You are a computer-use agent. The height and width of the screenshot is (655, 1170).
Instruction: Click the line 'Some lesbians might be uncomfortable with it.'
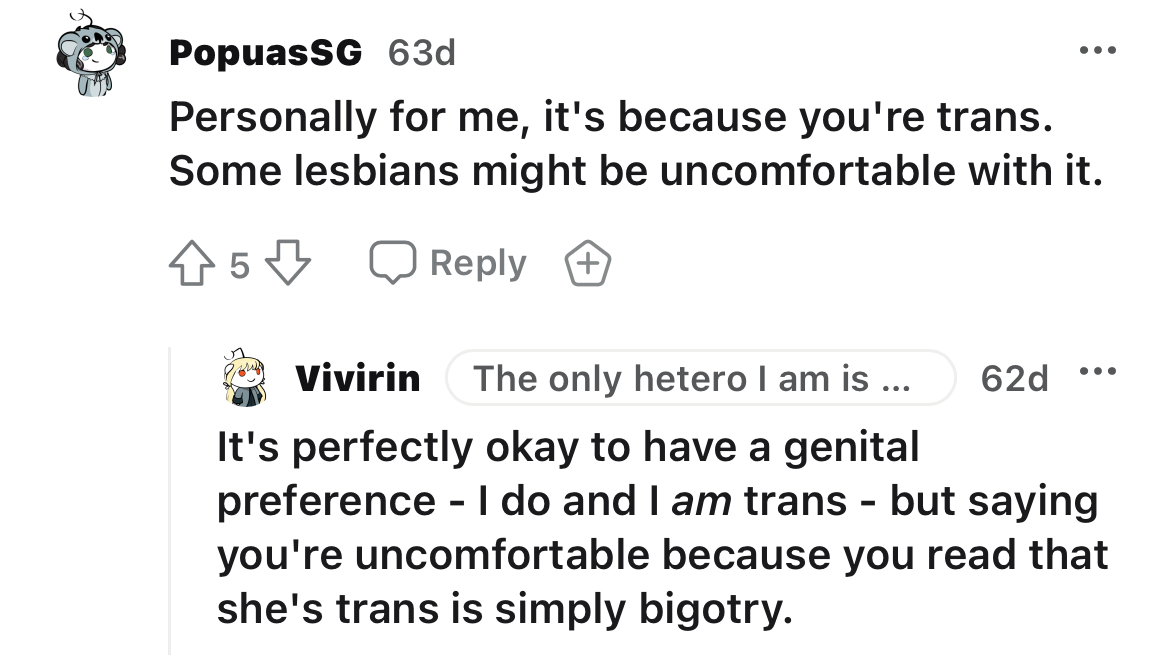(636, 171)
